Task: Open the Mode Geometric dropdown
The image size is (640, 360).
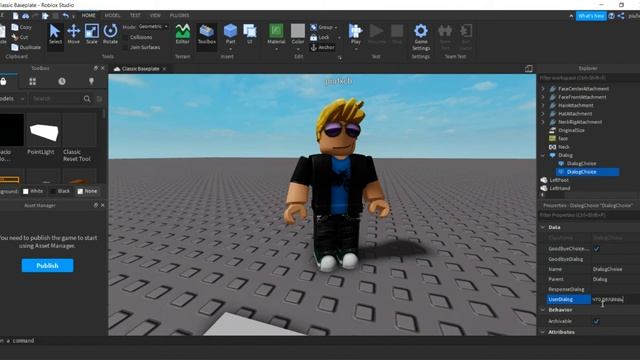Action: (153, 27)
